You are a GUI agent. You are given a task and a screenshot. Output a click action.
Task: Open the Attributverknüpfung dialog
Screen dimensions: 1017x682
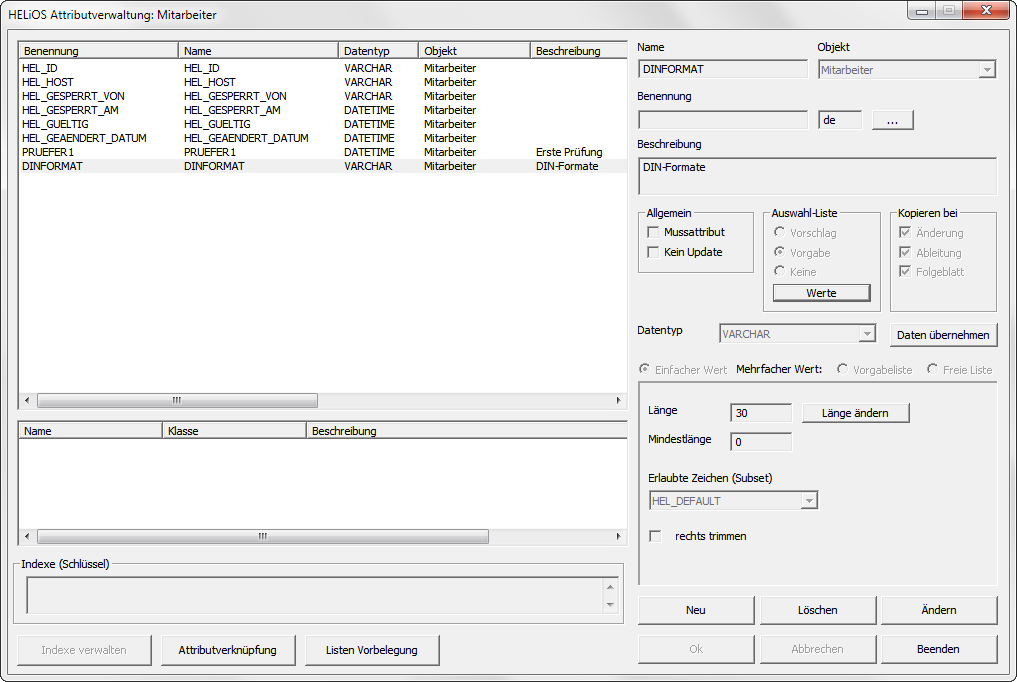tap(227, 650)
